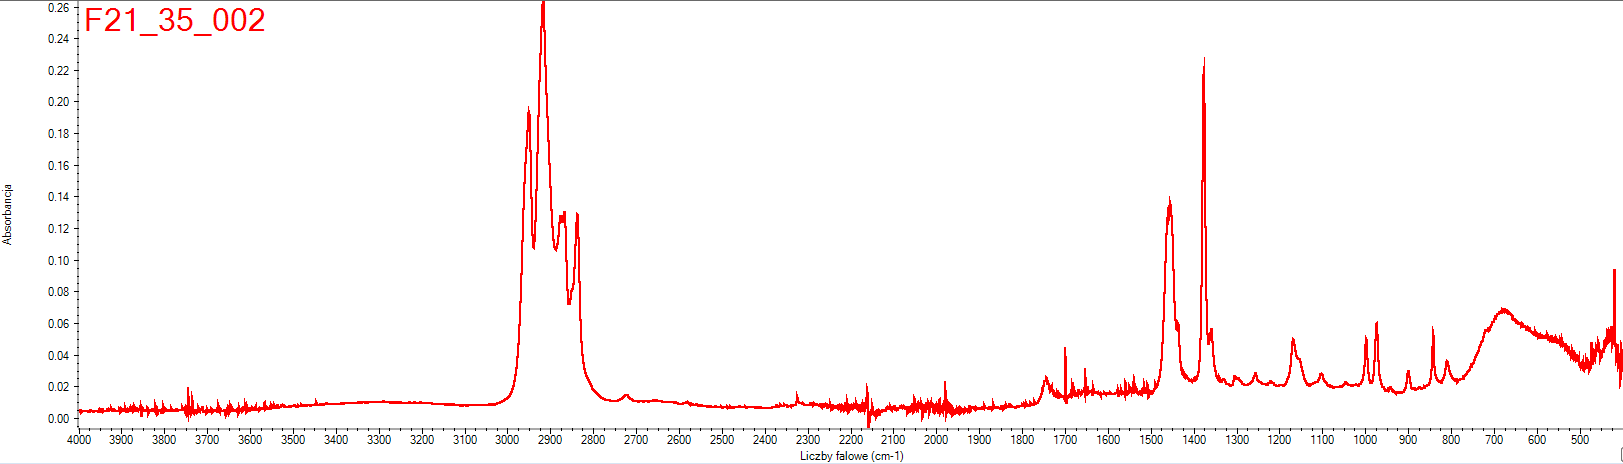Pick the peak near 841 cm-1
This screenshot has width=1623, height=464.
[x=1433, y=329]
